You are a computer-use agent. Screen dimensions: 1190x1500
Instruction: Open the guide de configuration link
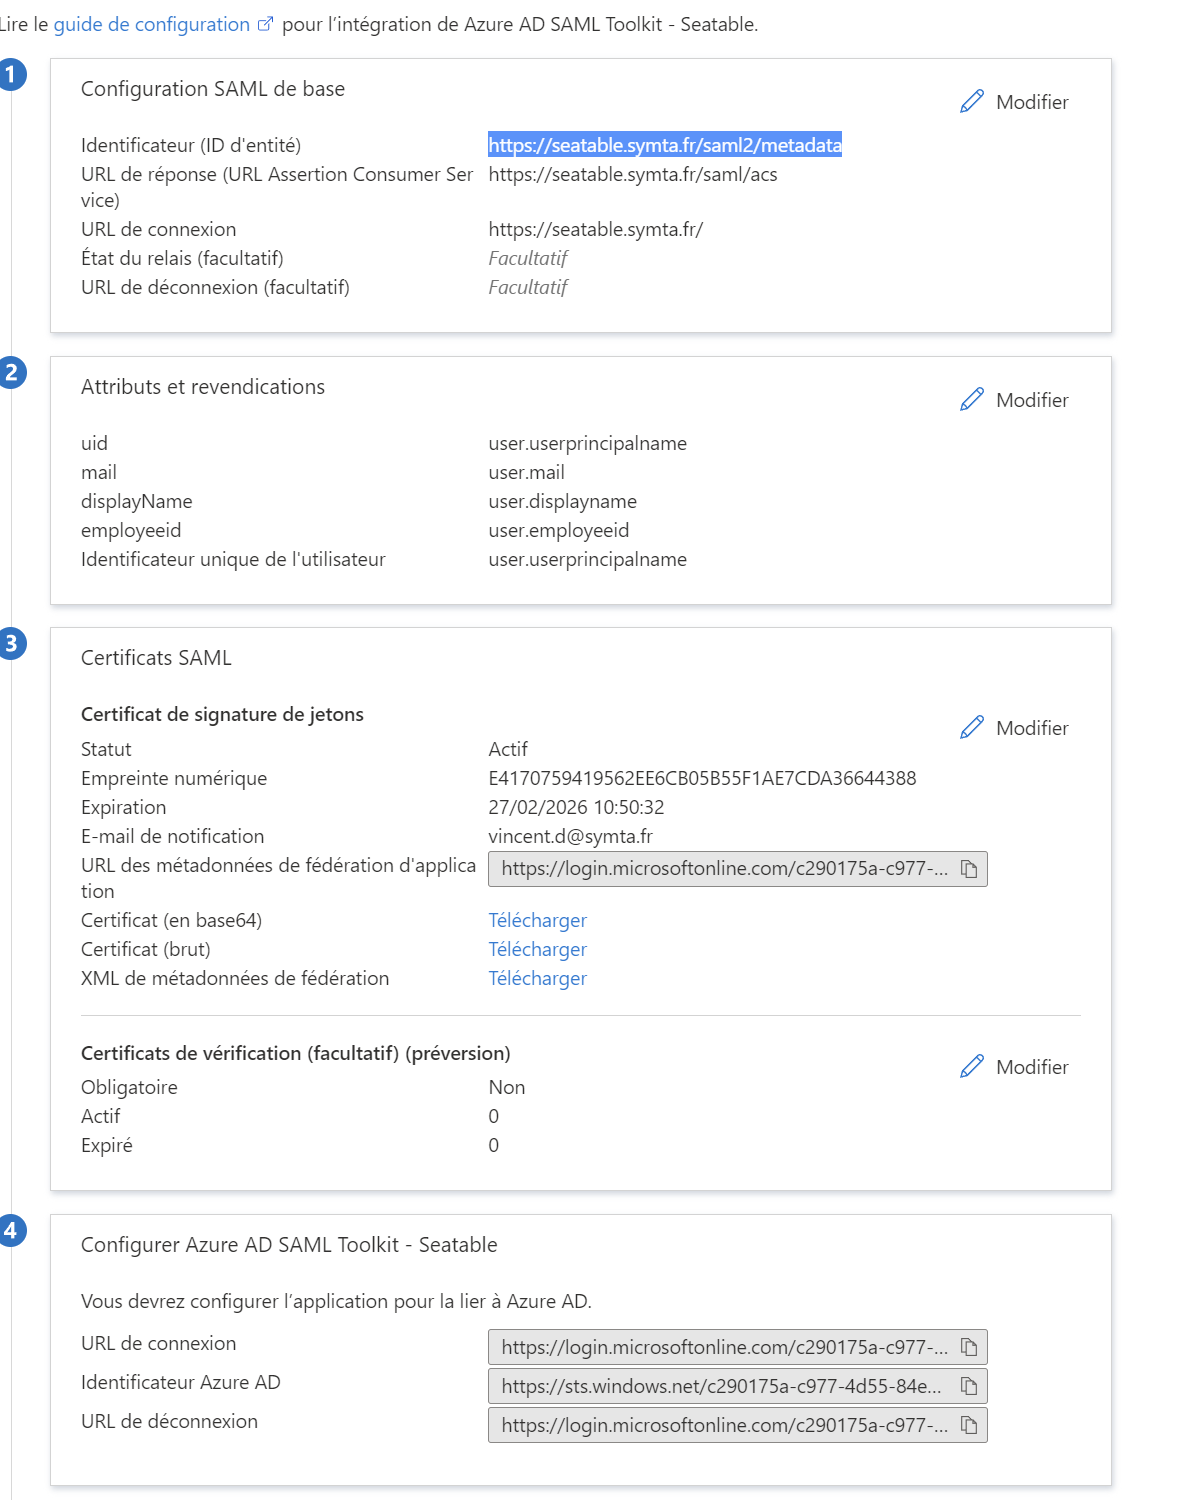point(151,25)
